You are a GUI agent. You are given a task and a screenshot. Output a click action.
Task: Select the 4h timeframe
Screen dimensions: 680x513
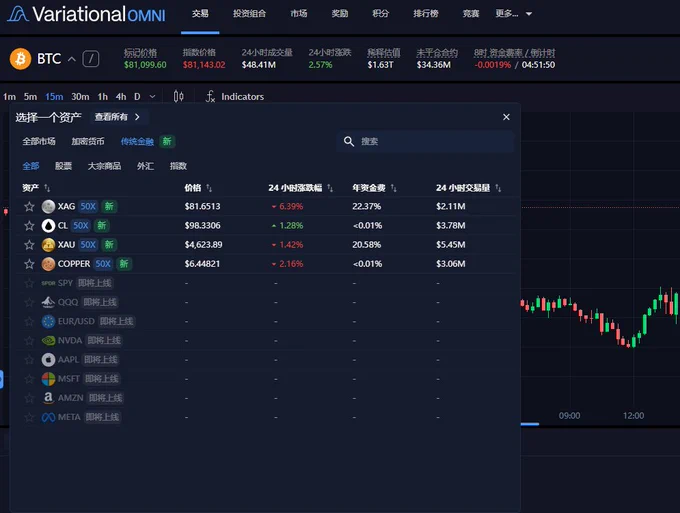click(121, 96)
